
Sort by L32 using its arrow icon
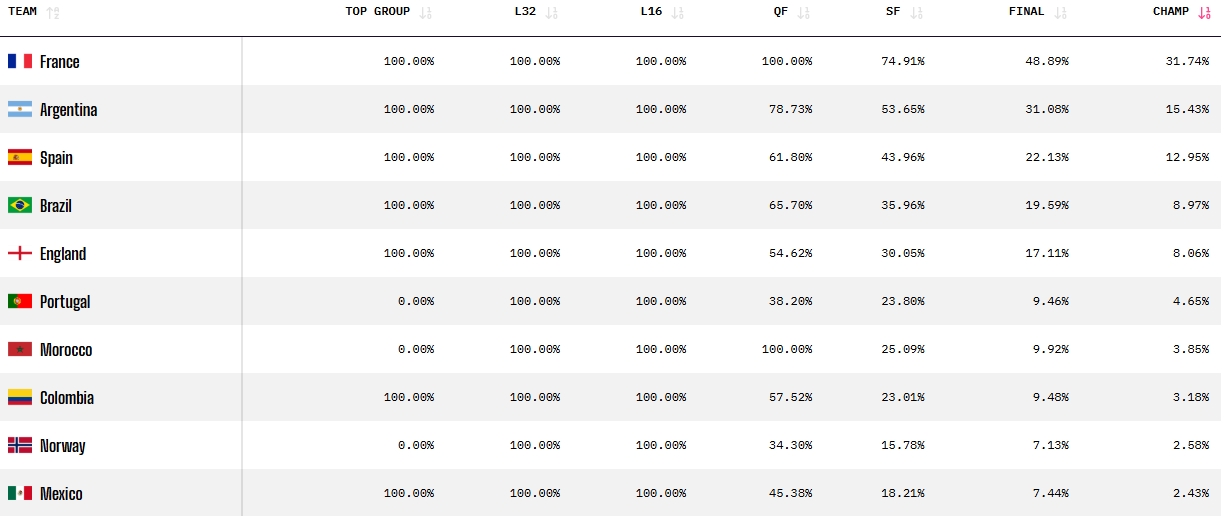coord(552,13)
